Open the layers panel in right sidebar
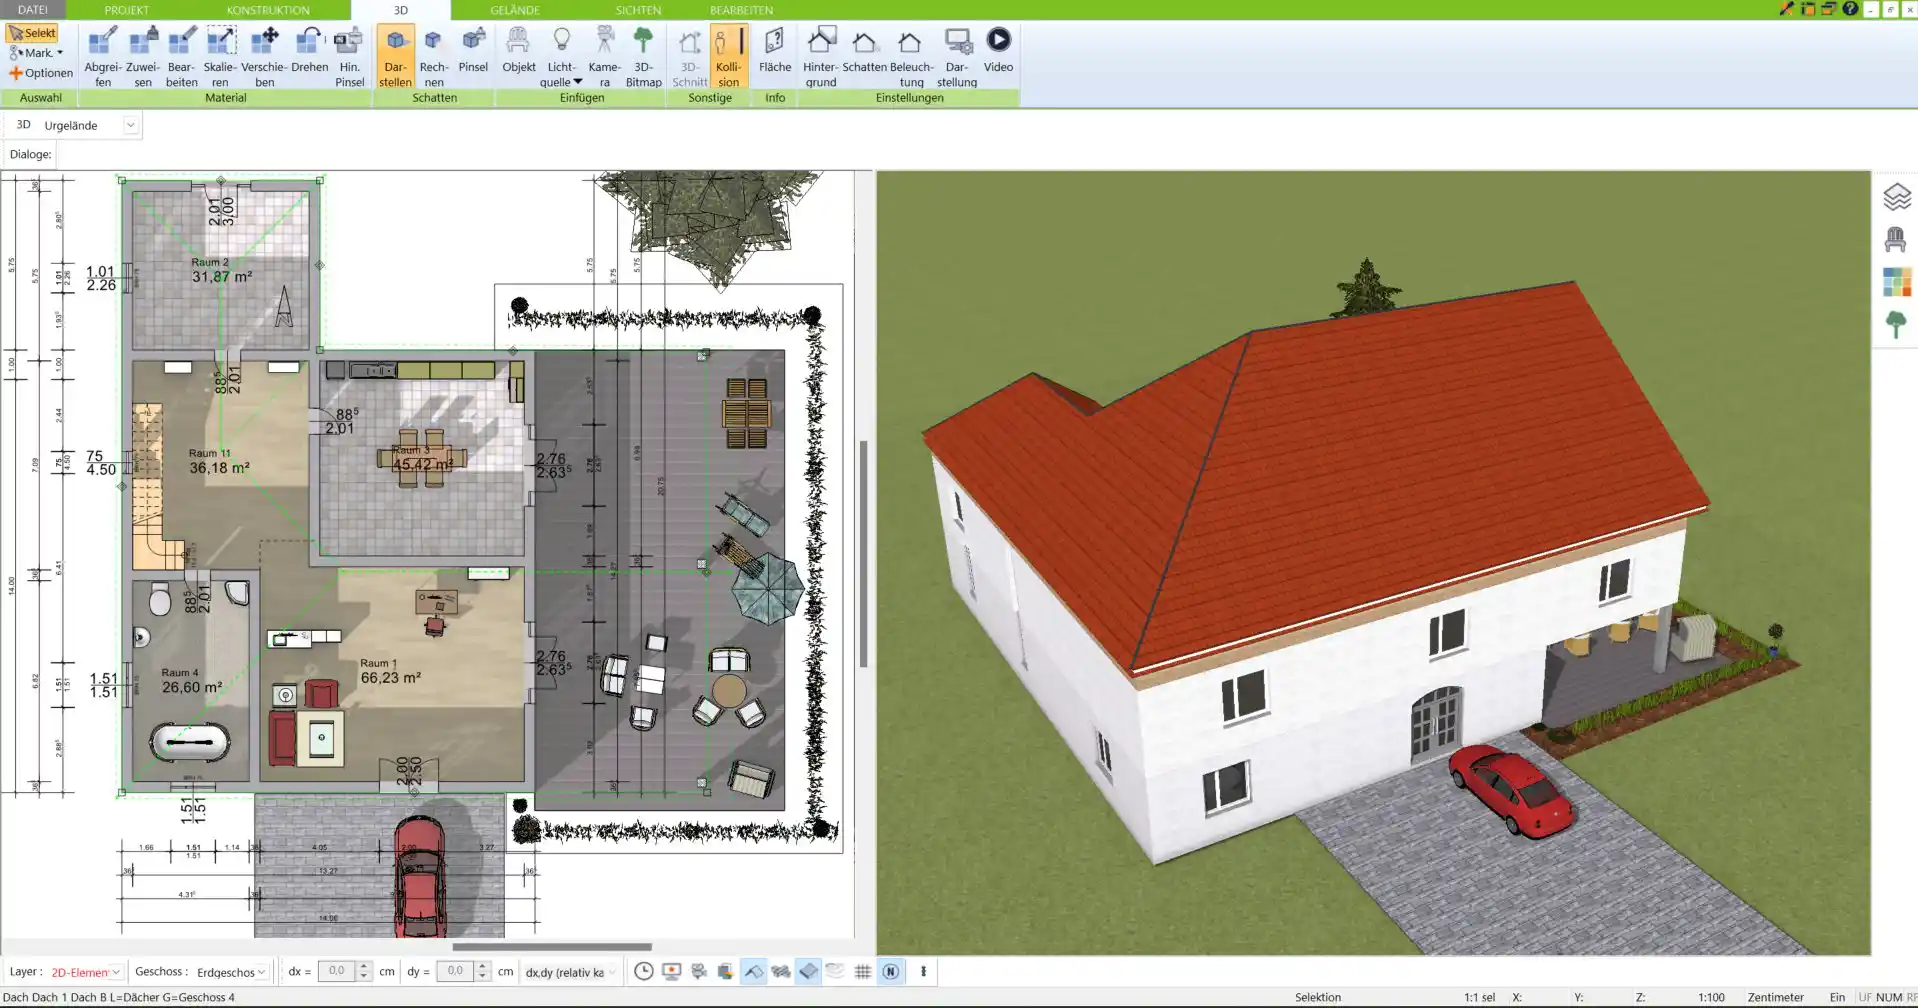This screenshot has height=1008, width=1918. [x=1896, y=197]
